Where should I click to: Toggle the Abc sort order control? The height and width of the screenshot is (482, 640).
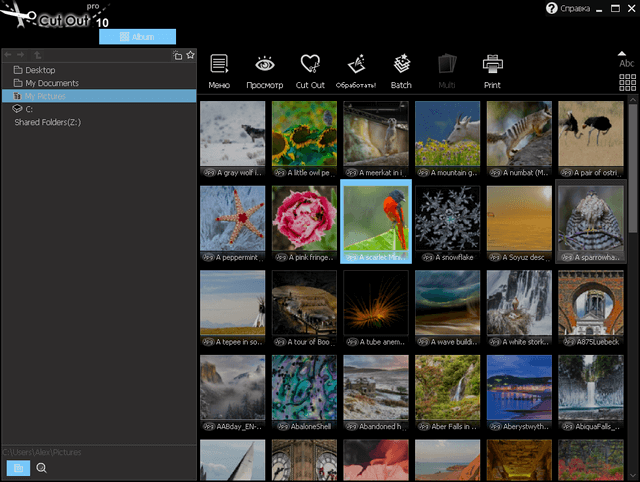(627, 59)
